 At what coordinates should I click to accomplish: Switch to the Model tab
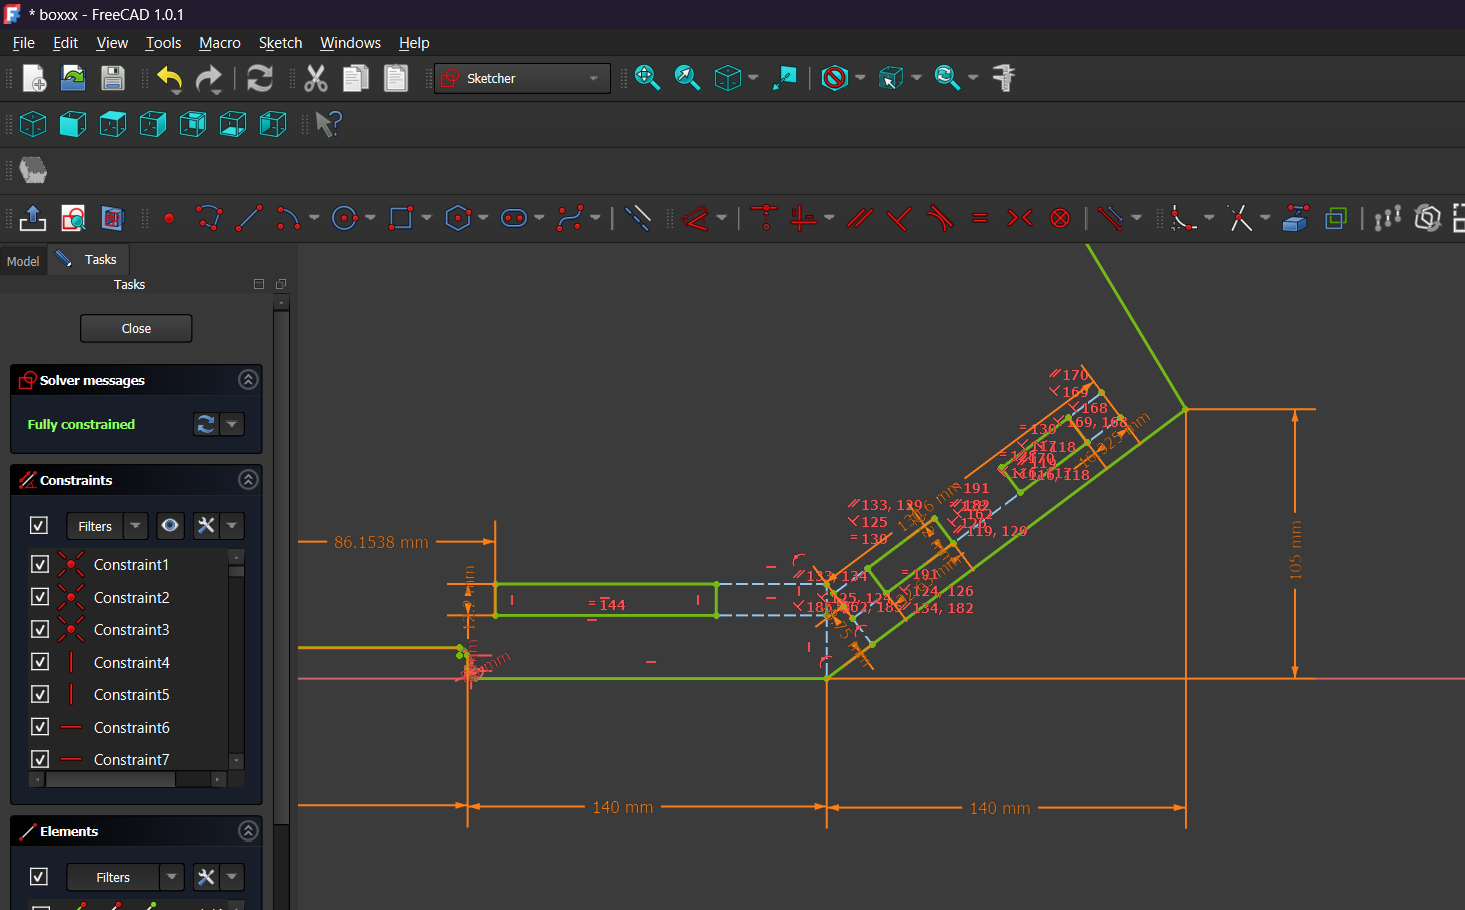[23, 261]
